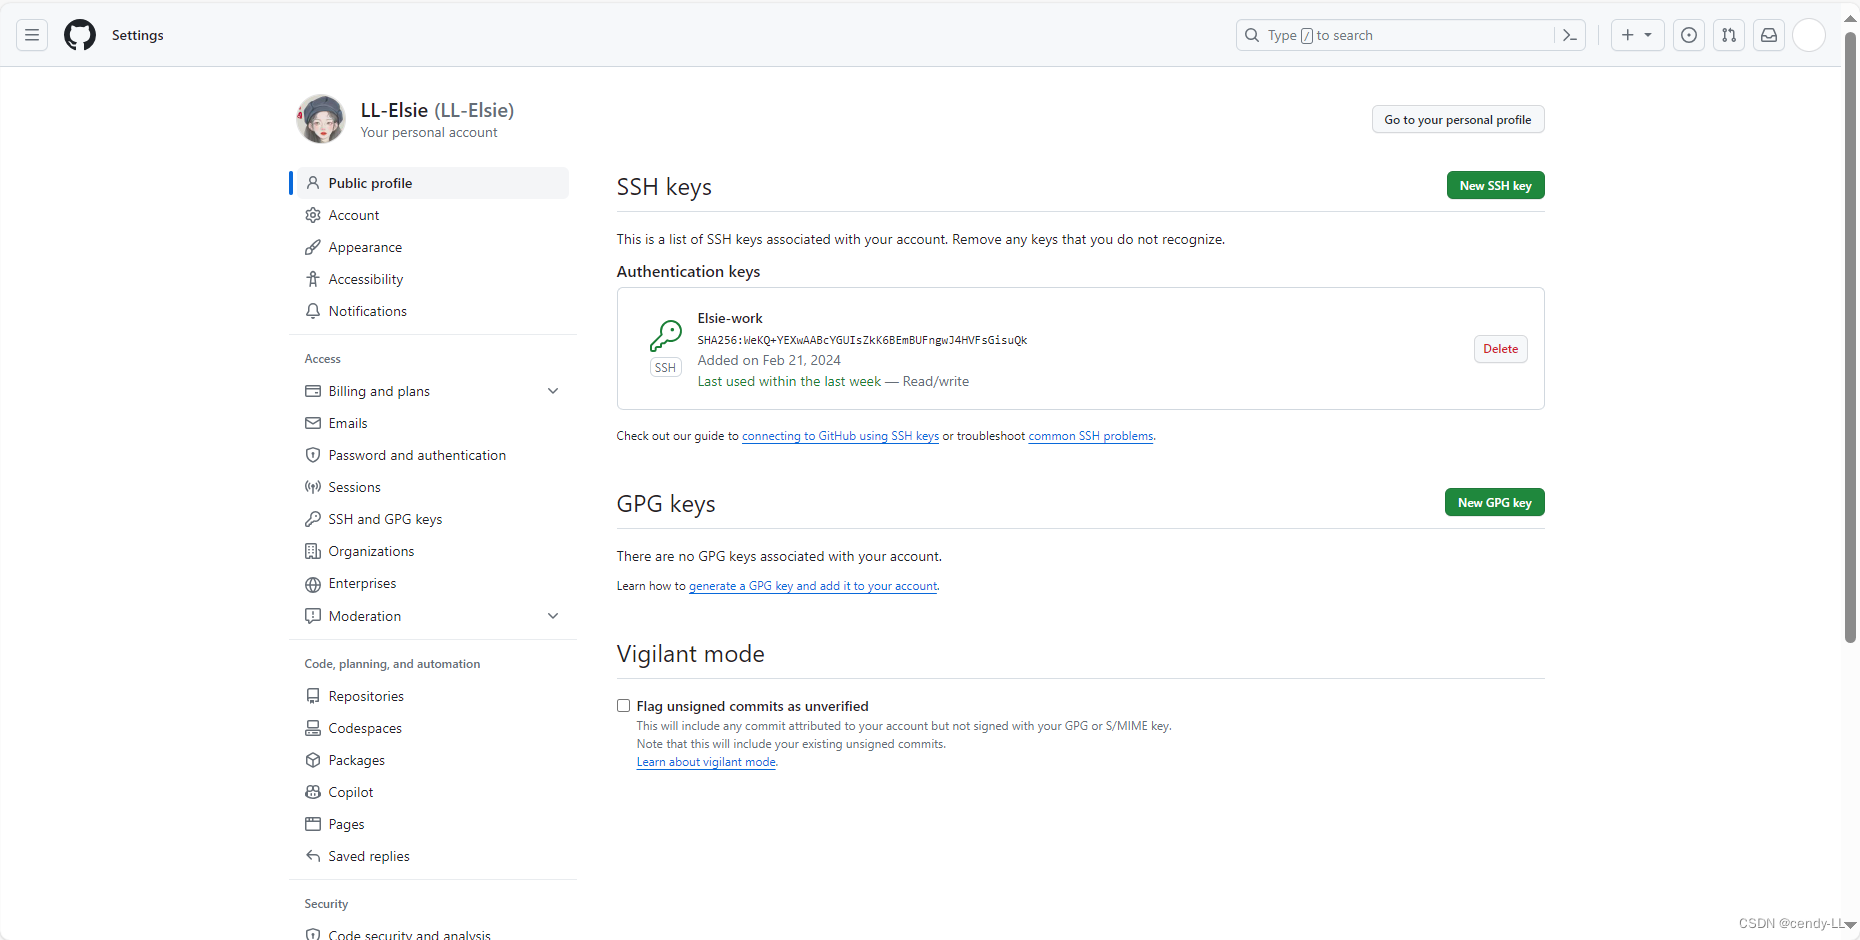The width and height of the screenshot is (1860, 940).
Task: Click the Accessibility person icon
Action: point(313,279)
